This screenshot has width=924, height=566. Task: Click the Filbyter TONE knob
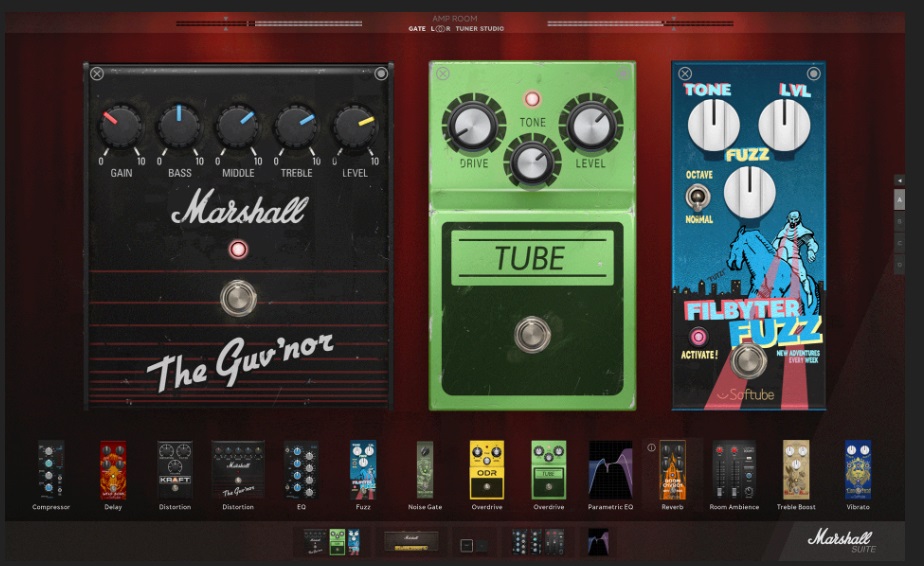click(x=714, y=125)
